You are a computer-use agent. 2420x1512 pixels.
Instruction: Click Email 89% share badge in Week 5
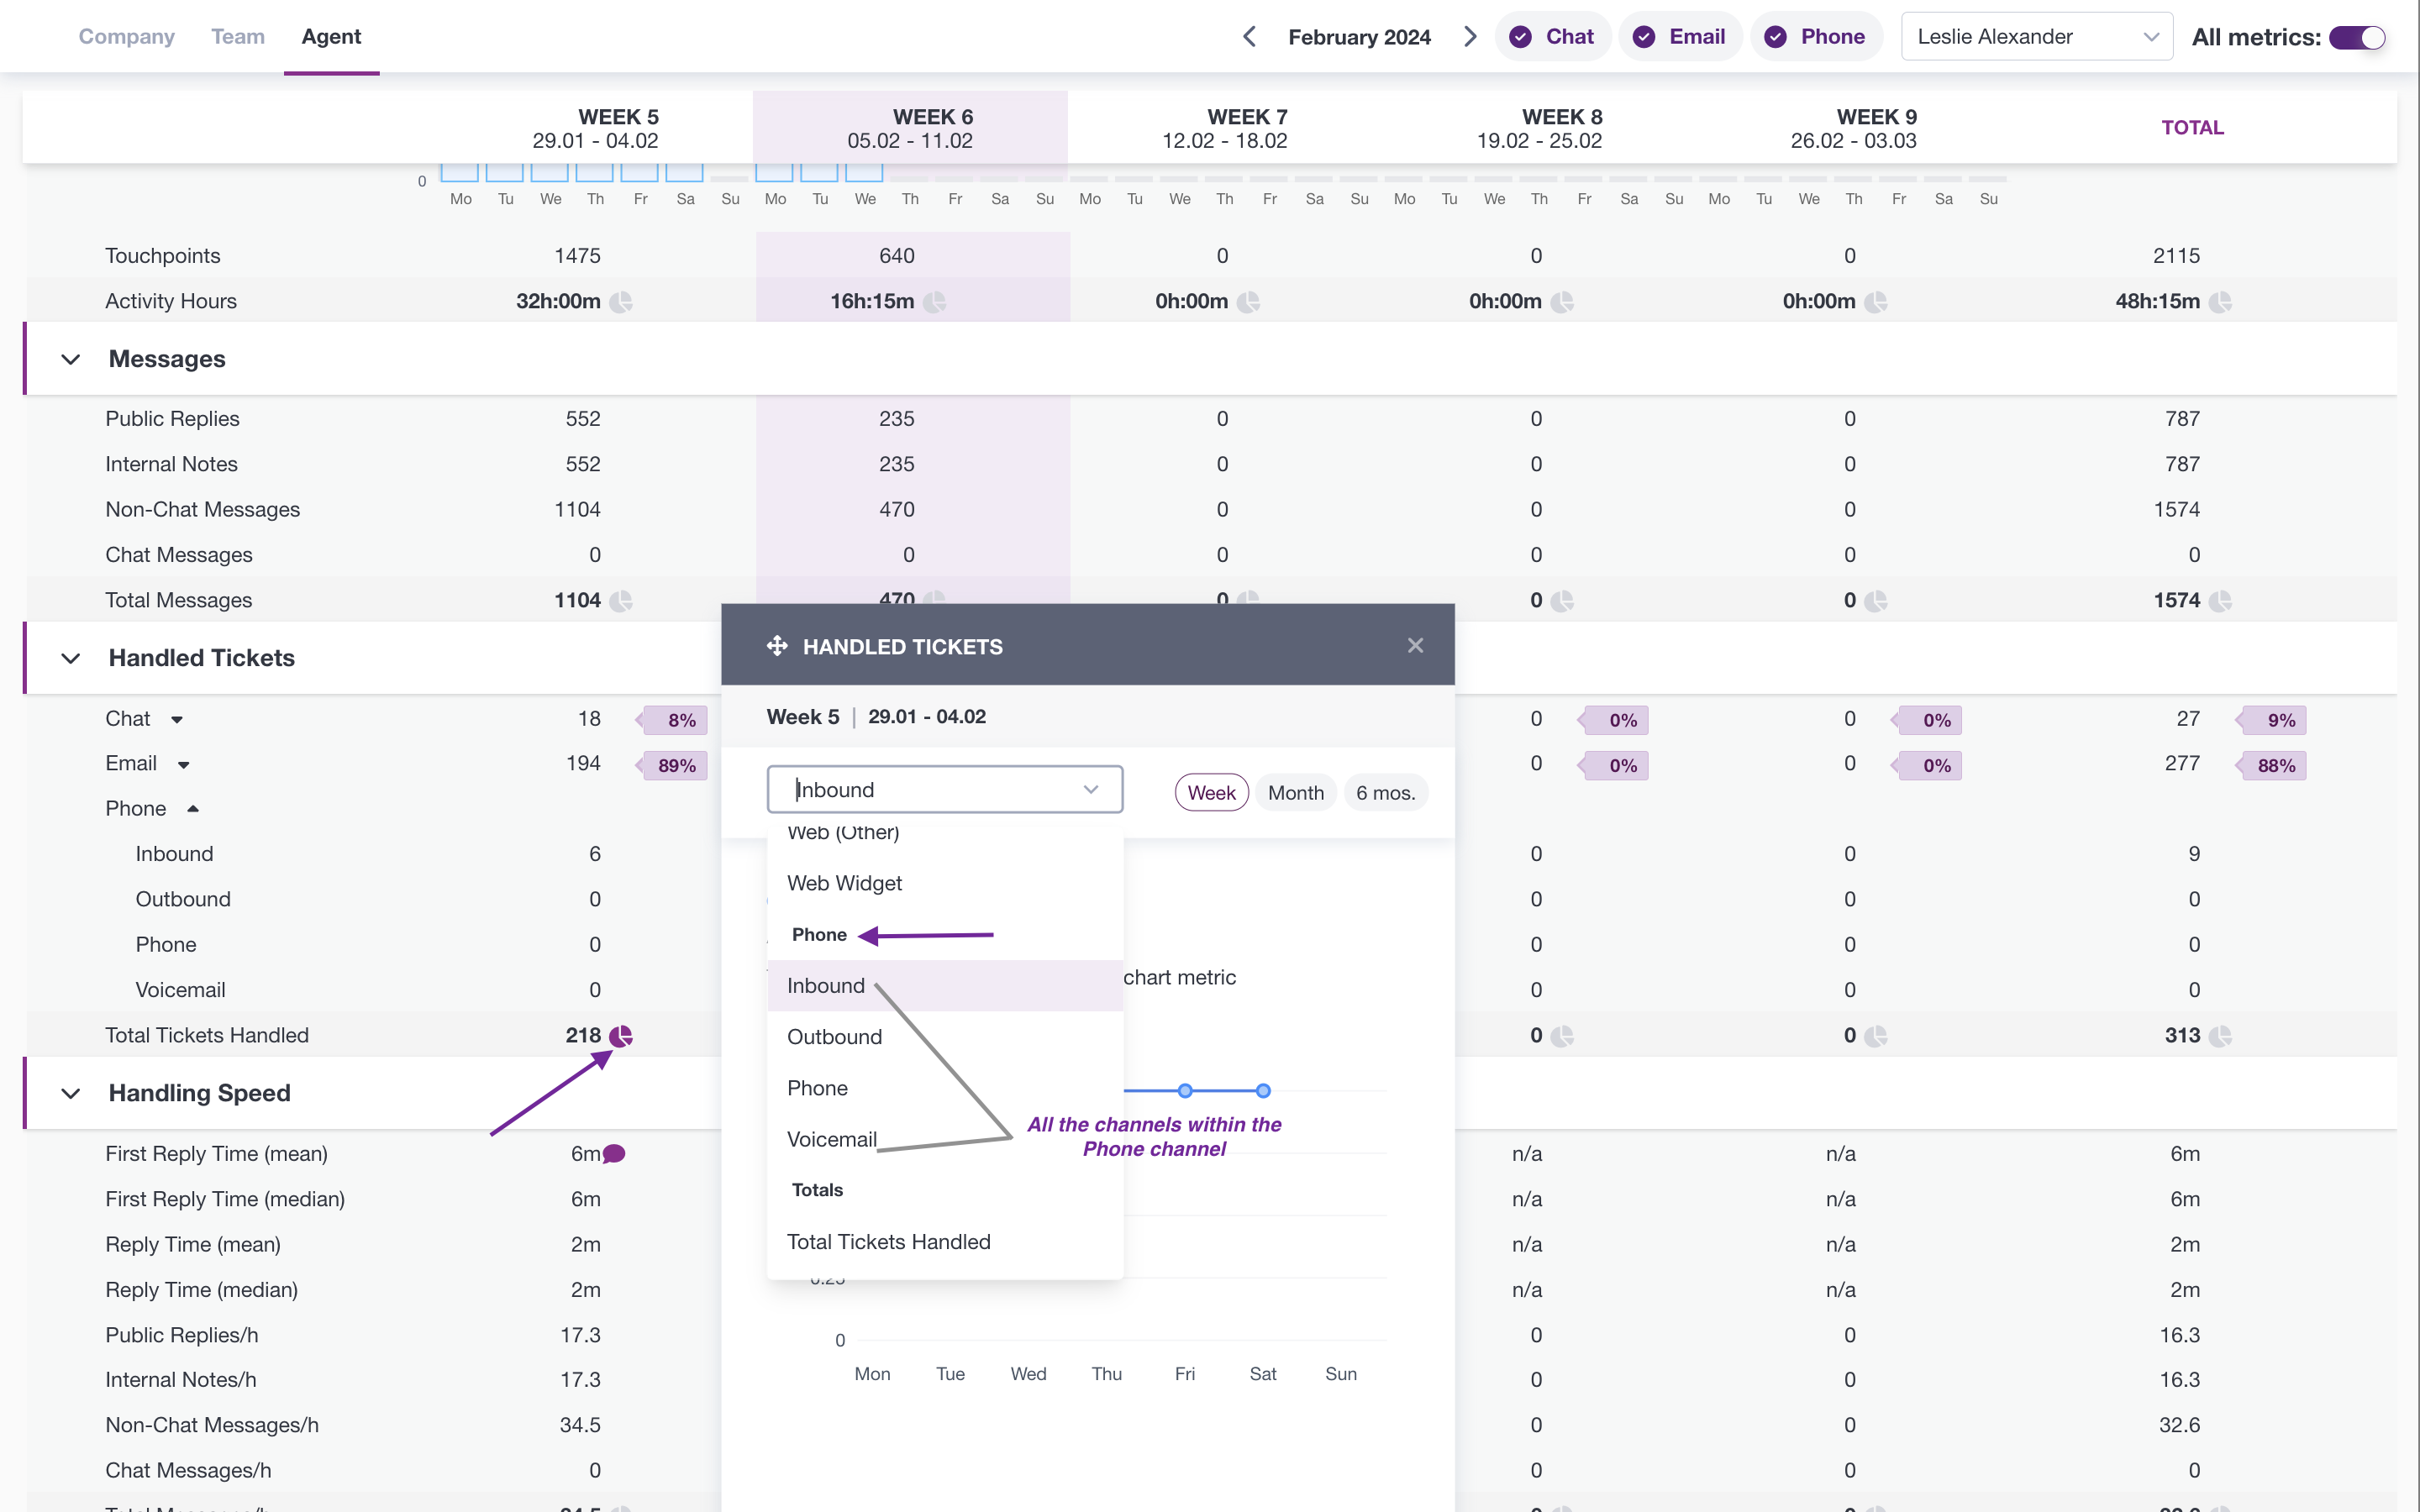(672, 766)
